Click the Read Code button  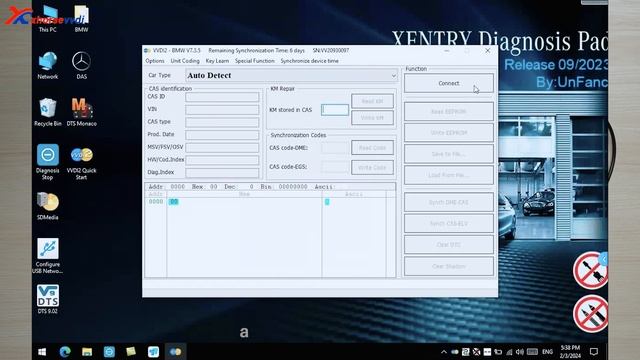coord(372,148)
